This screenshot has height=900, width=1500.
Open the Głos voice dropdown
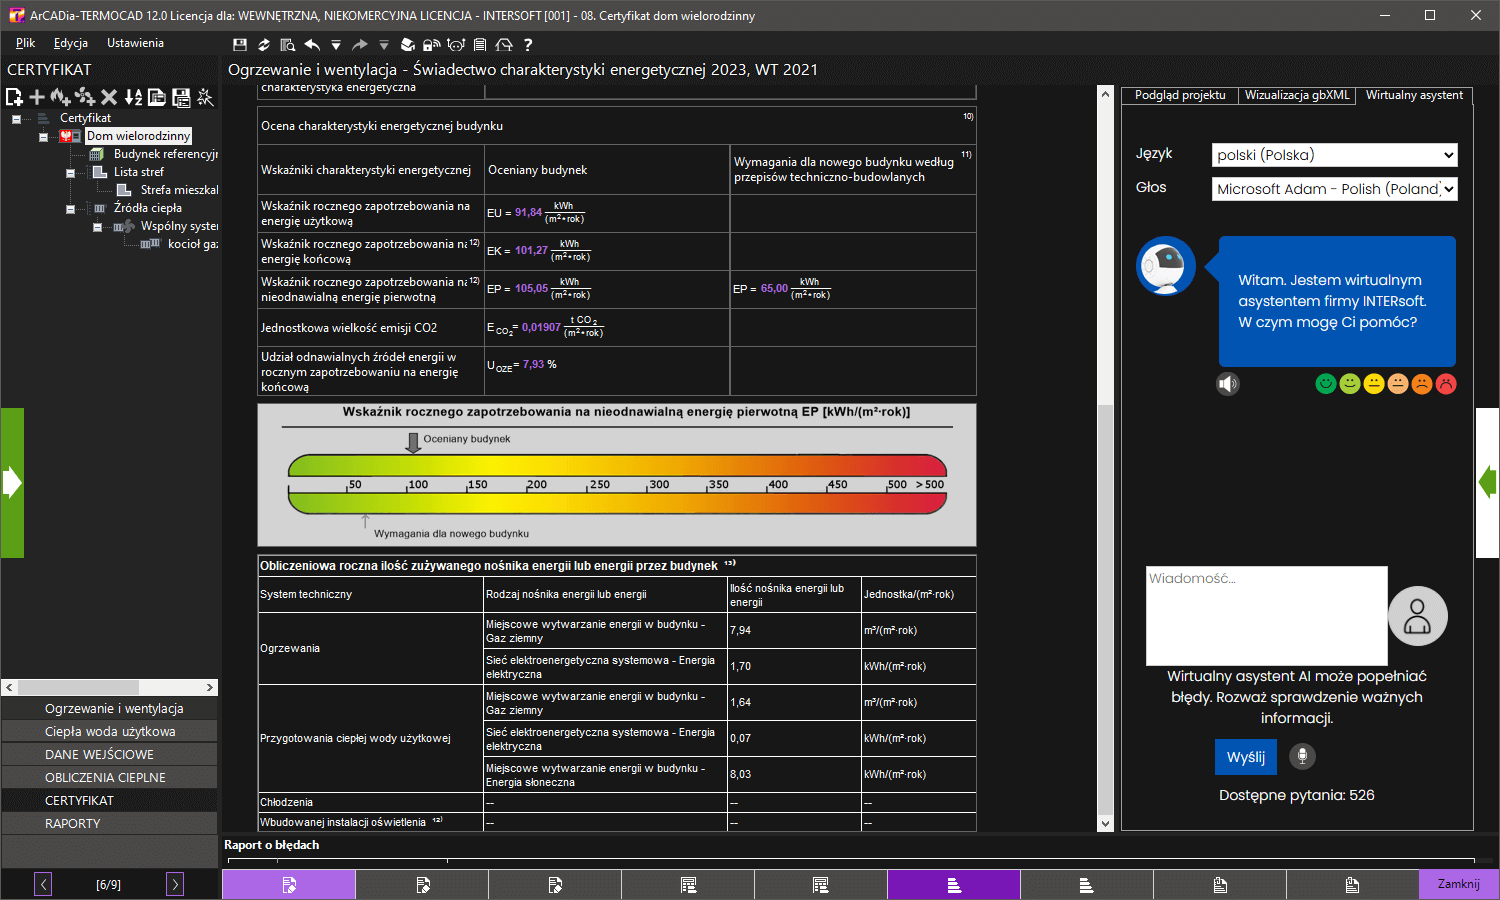[x=1334, y=189]
